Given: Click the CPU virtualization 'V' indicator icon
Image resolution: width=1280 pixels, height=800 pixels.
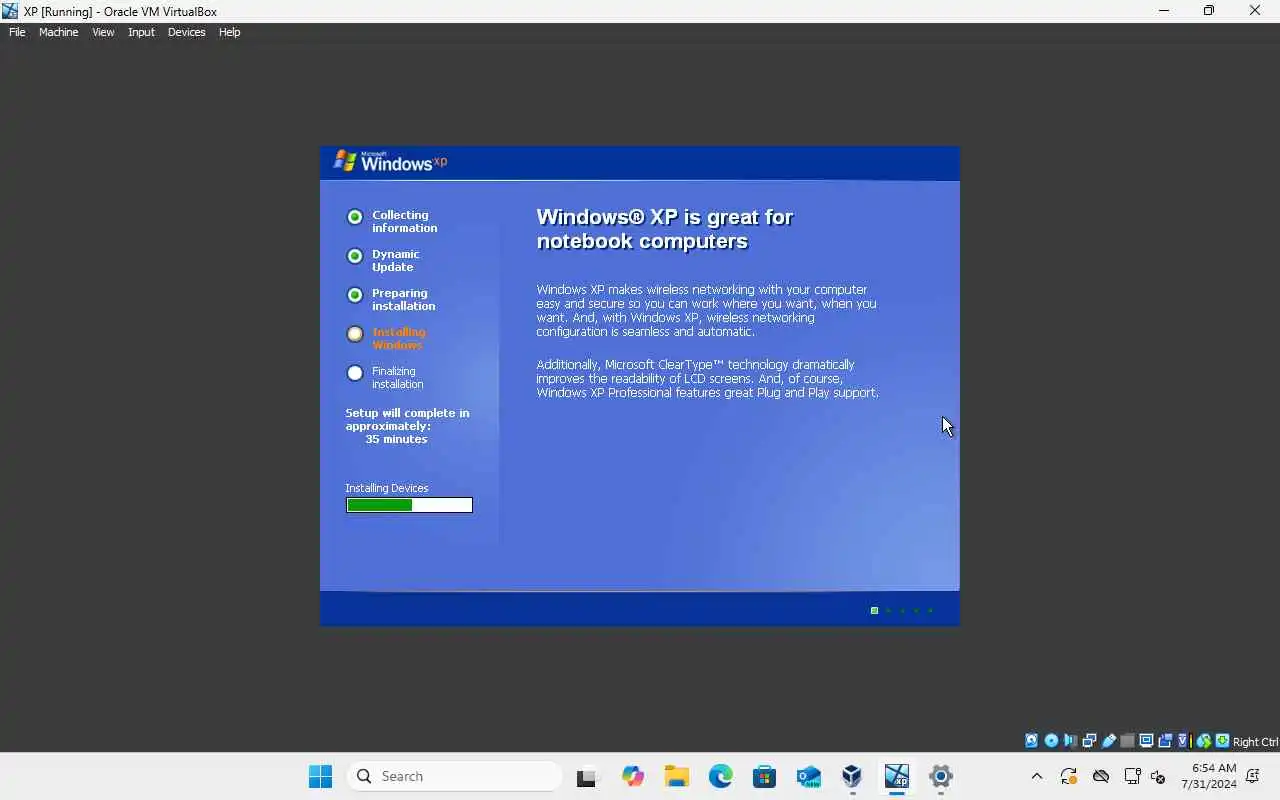Looking at the screenshot, I should point(1182,741).
